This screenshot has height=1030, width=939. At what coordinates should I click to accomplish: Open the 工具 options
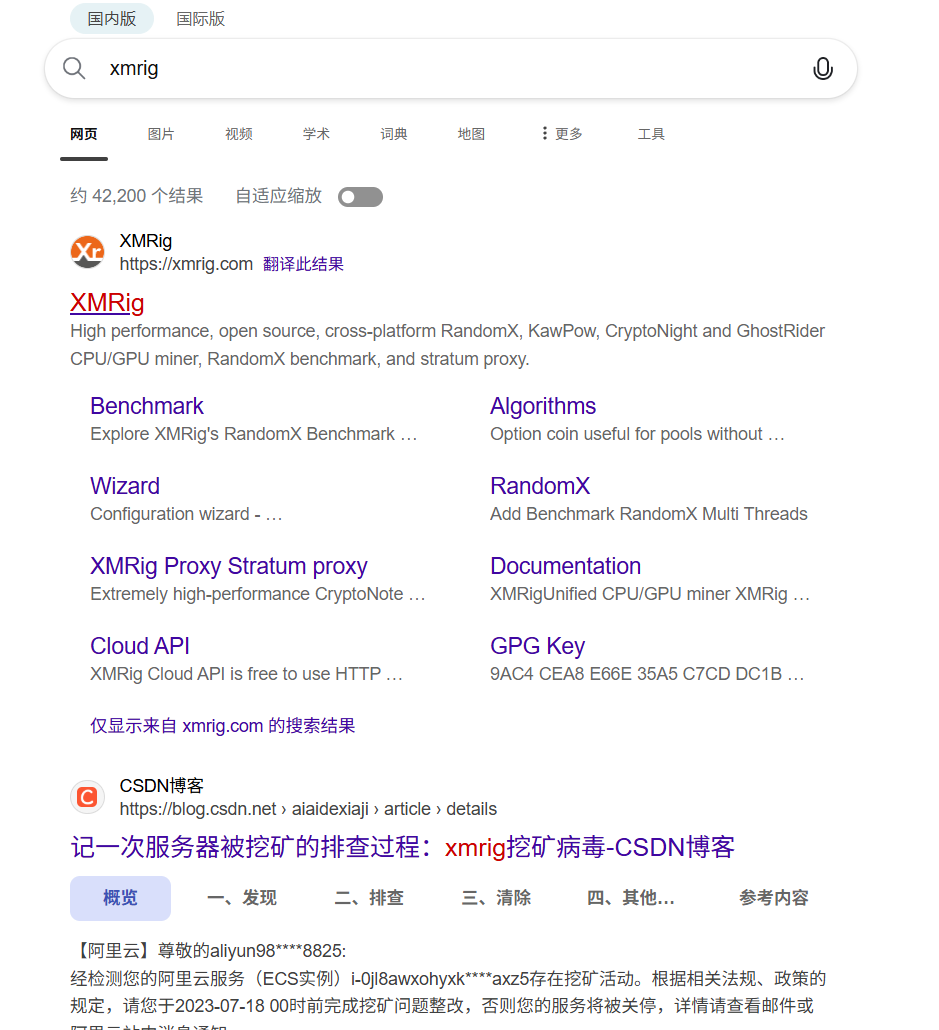[651, 134]
